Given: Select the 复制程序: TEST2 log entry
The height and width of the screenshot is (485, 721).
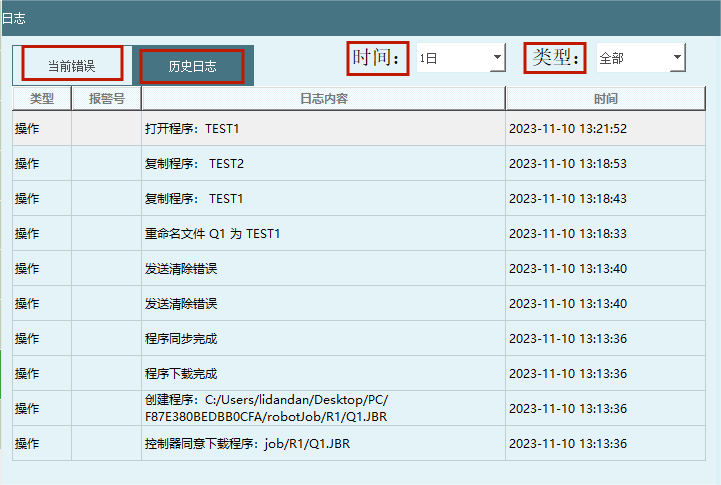Looking at the screenshot, I should click(323, 164).
